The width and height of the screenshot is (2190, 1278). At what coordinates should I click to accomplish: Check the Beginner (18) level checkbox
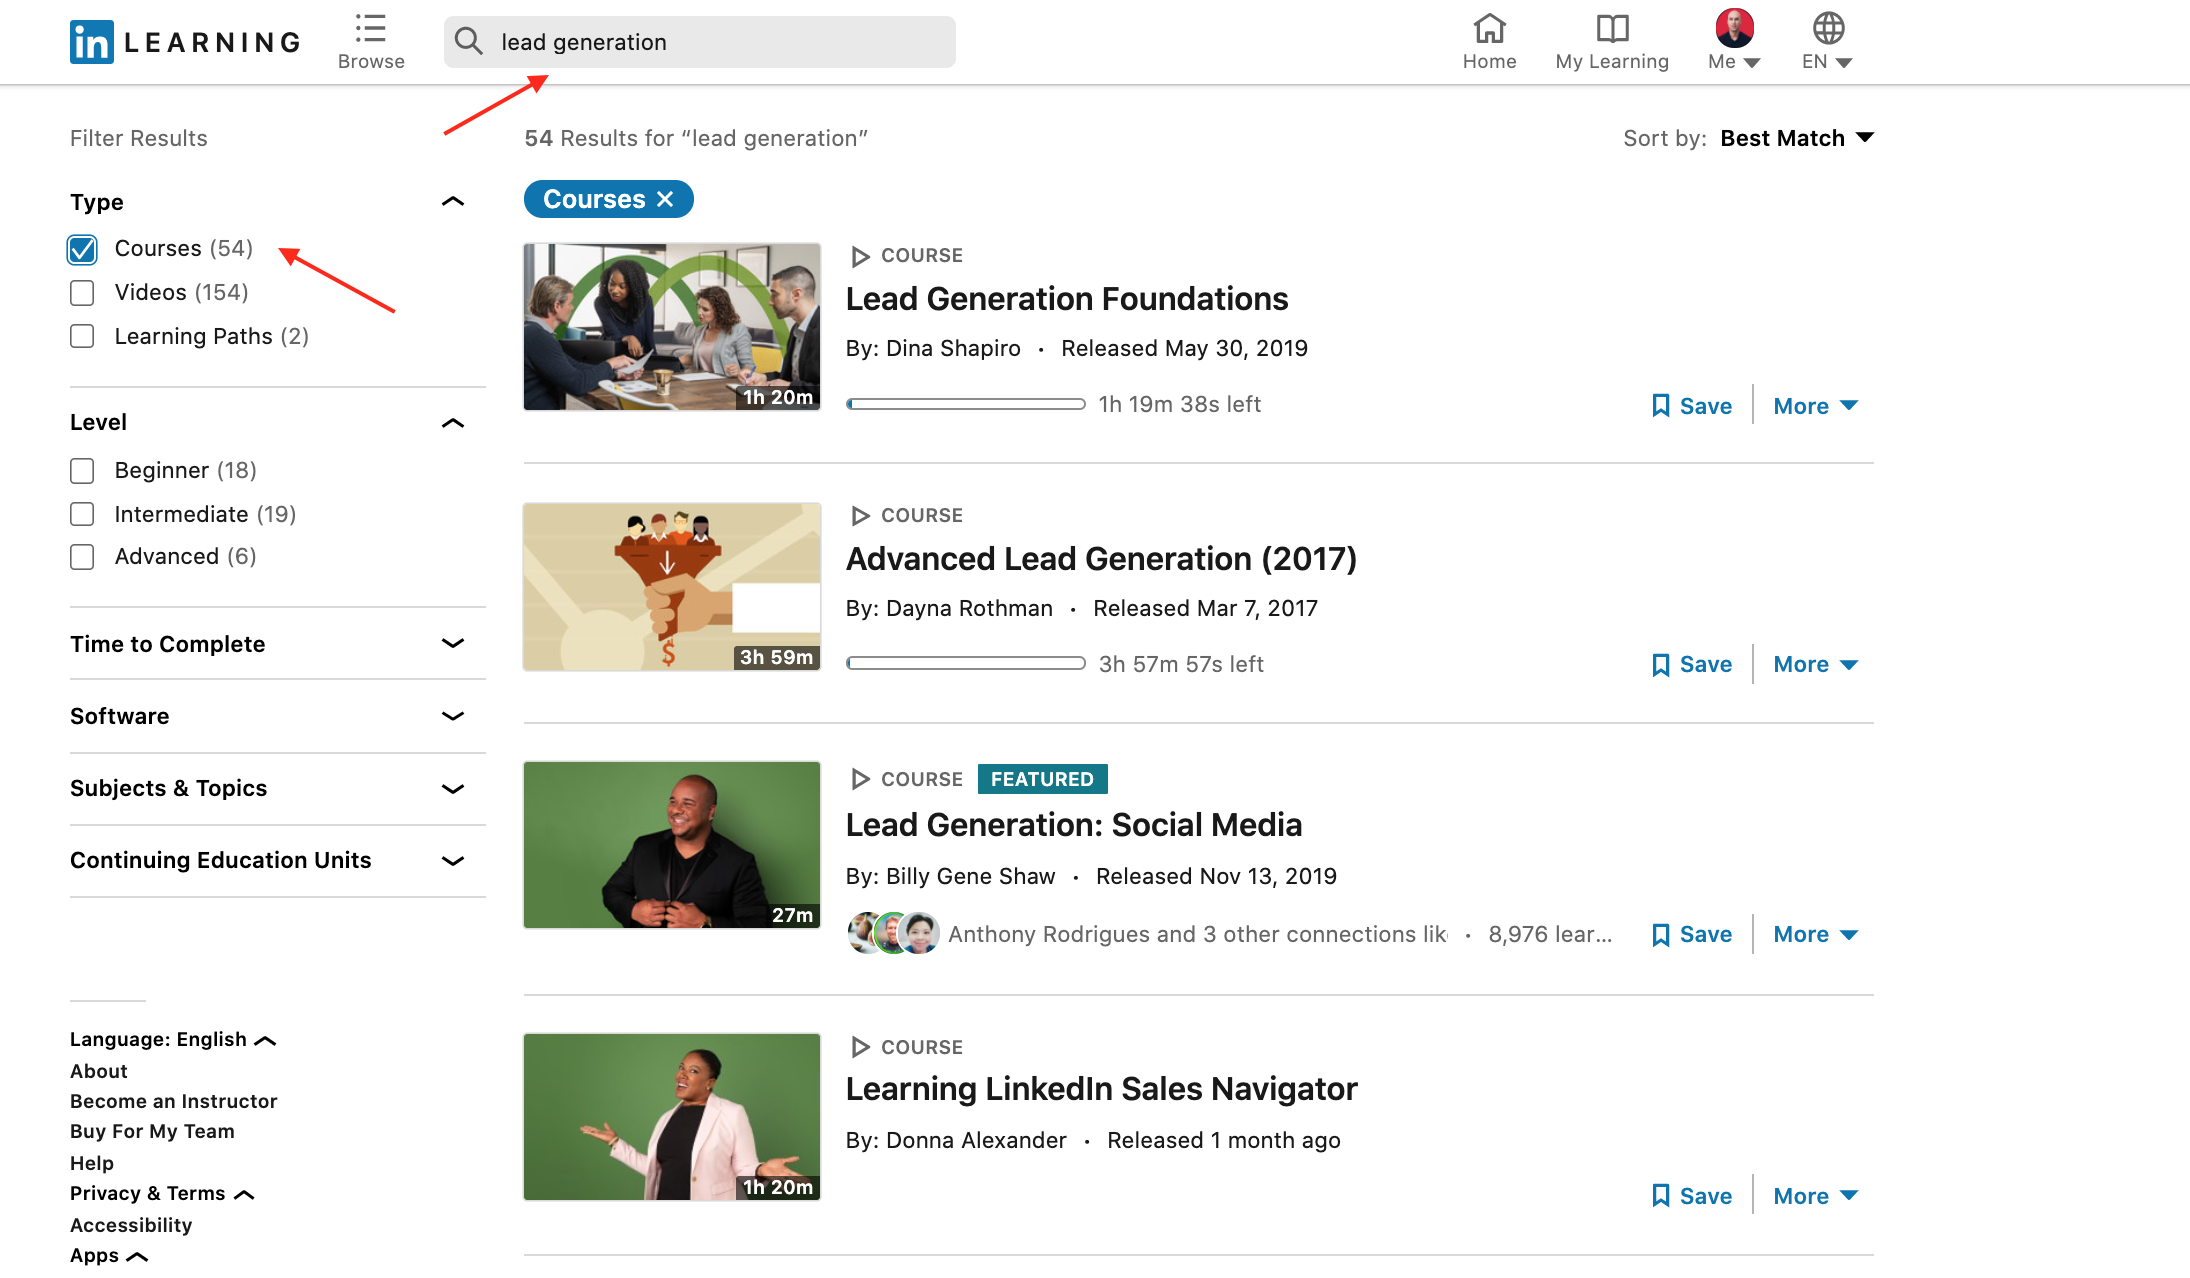point(82,471)
